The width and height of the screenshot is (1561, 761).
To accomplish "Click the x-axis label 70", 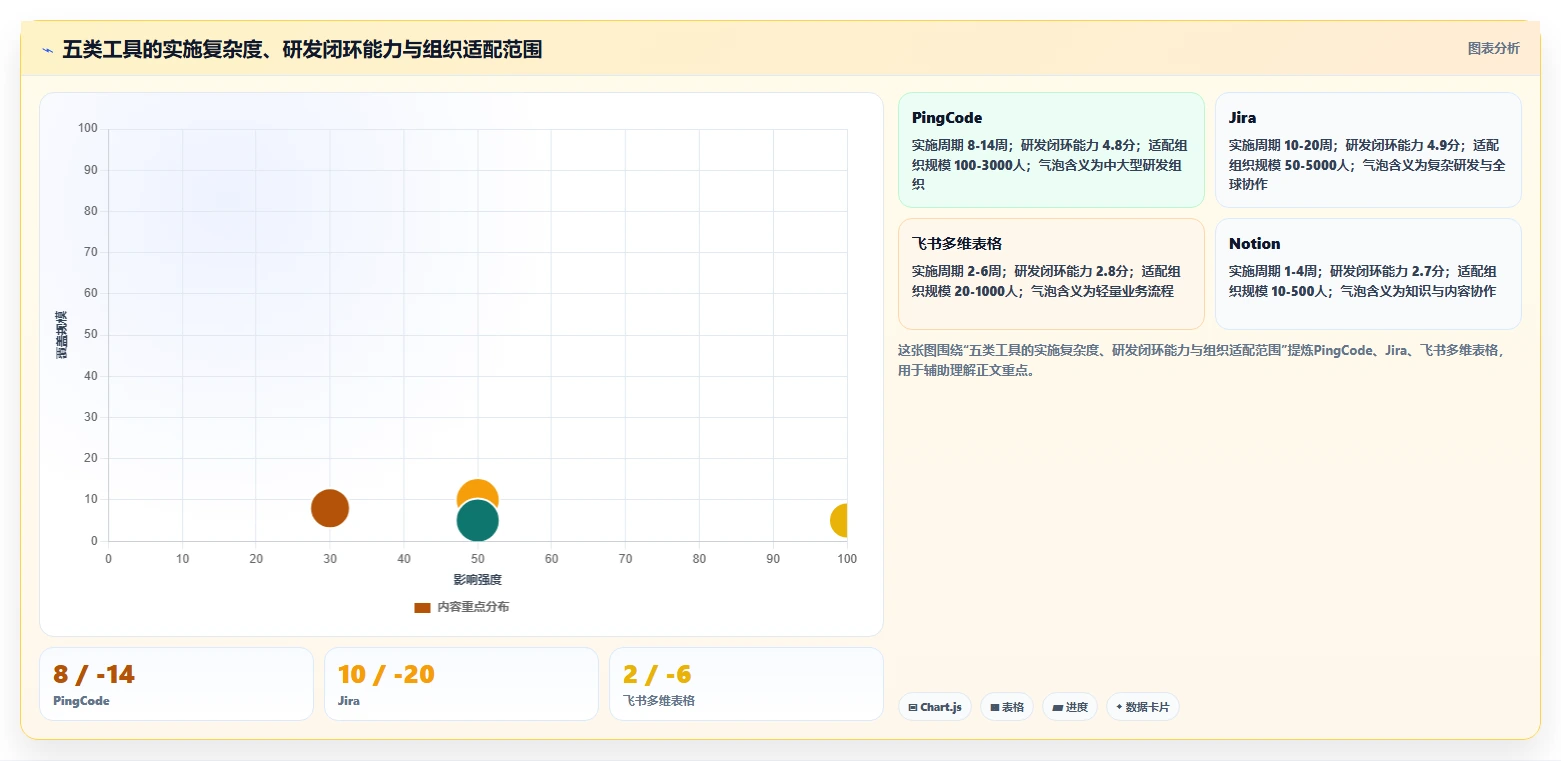I will 625,559.
